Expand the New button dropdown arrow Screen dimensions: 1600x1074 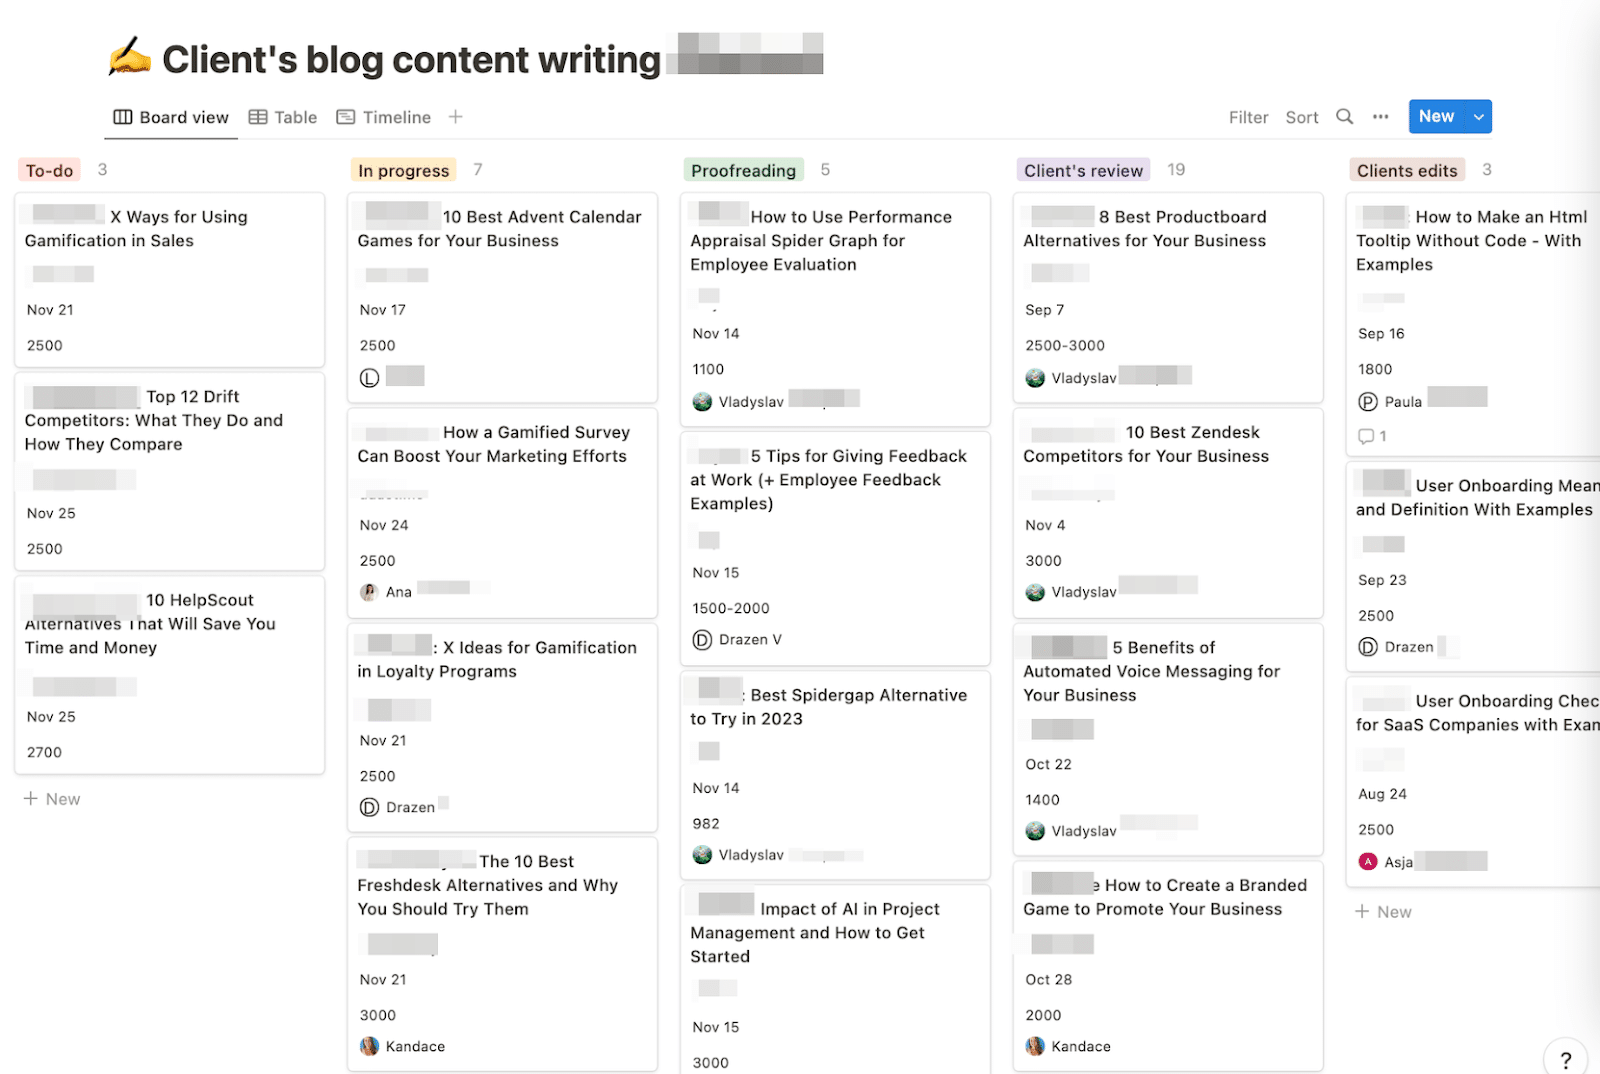click(1479, 117)
